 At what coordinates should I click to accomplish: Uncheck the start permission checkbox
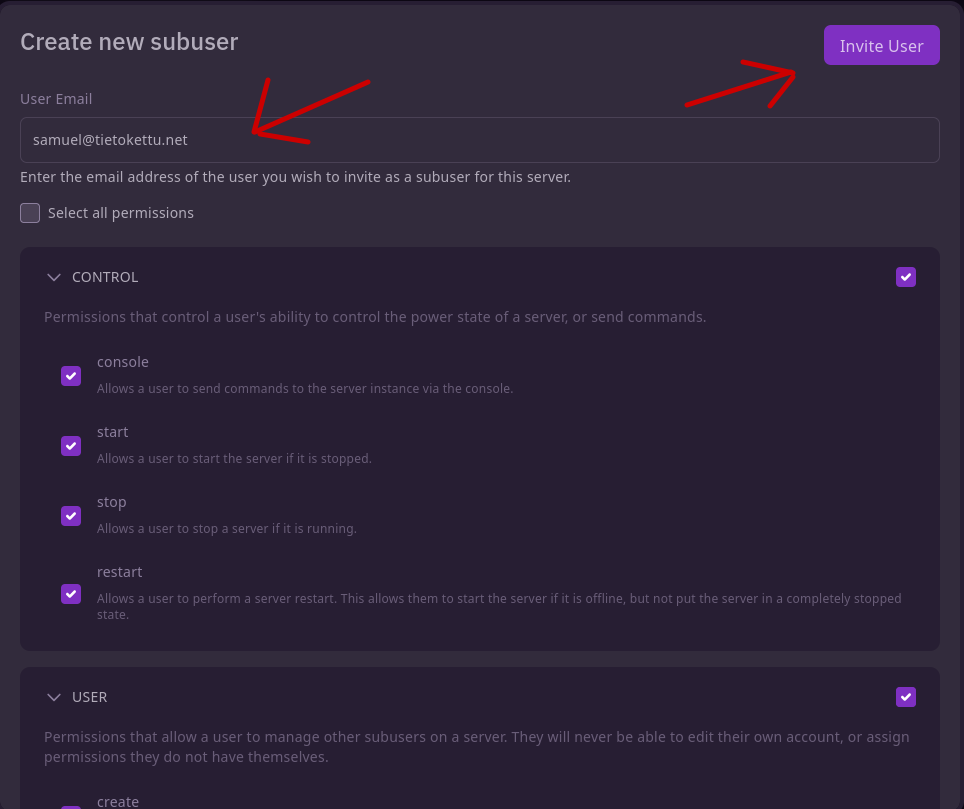click(71, 446)
